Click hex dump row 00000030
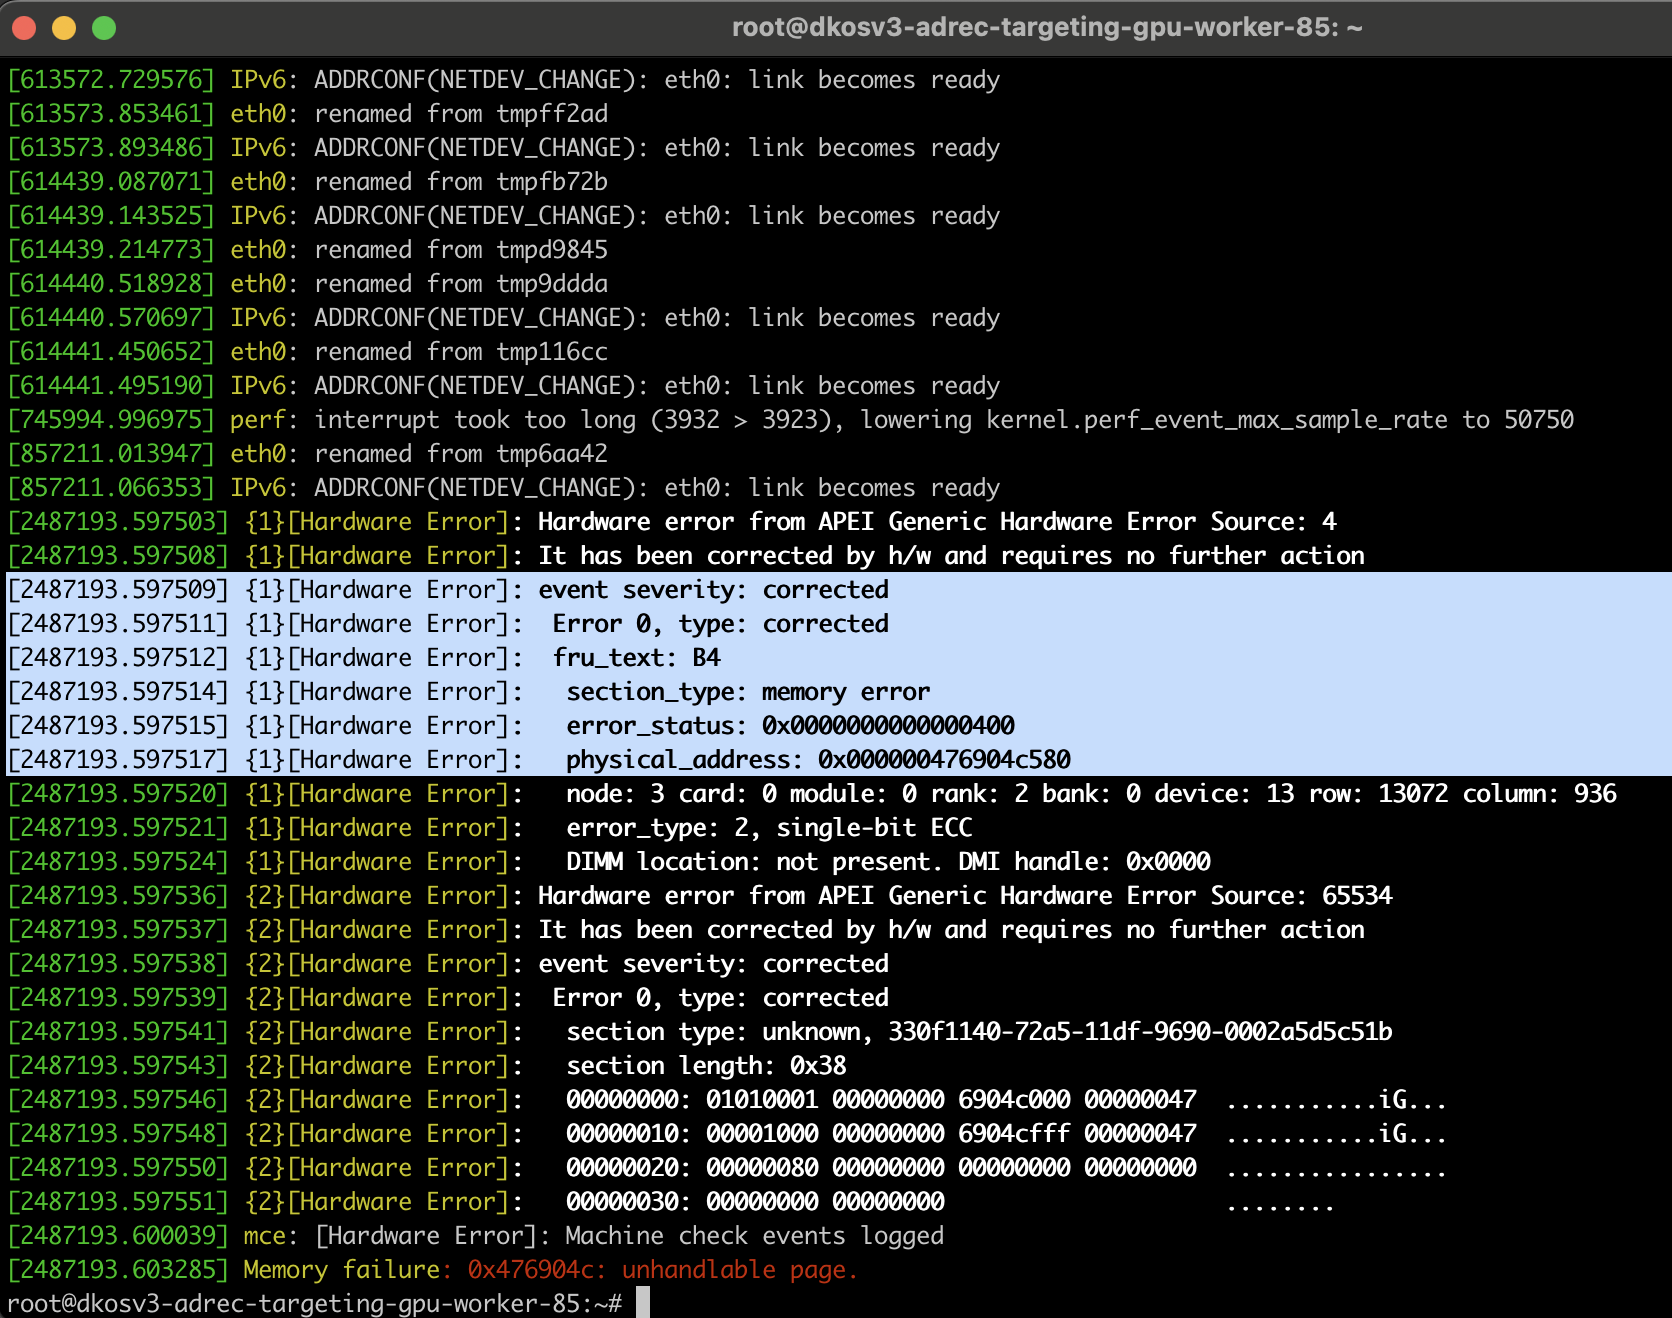 [x=671, y=1202]
